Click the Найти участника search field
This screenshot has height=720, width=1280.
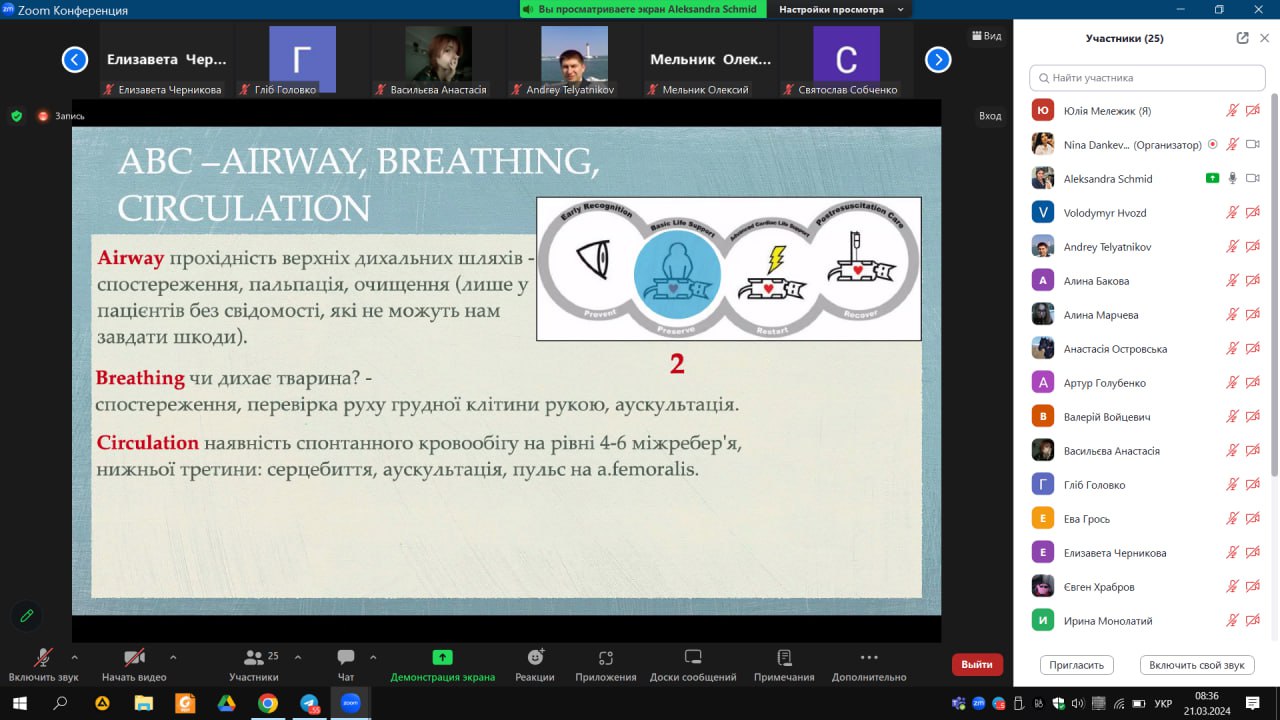[1149, 77]
